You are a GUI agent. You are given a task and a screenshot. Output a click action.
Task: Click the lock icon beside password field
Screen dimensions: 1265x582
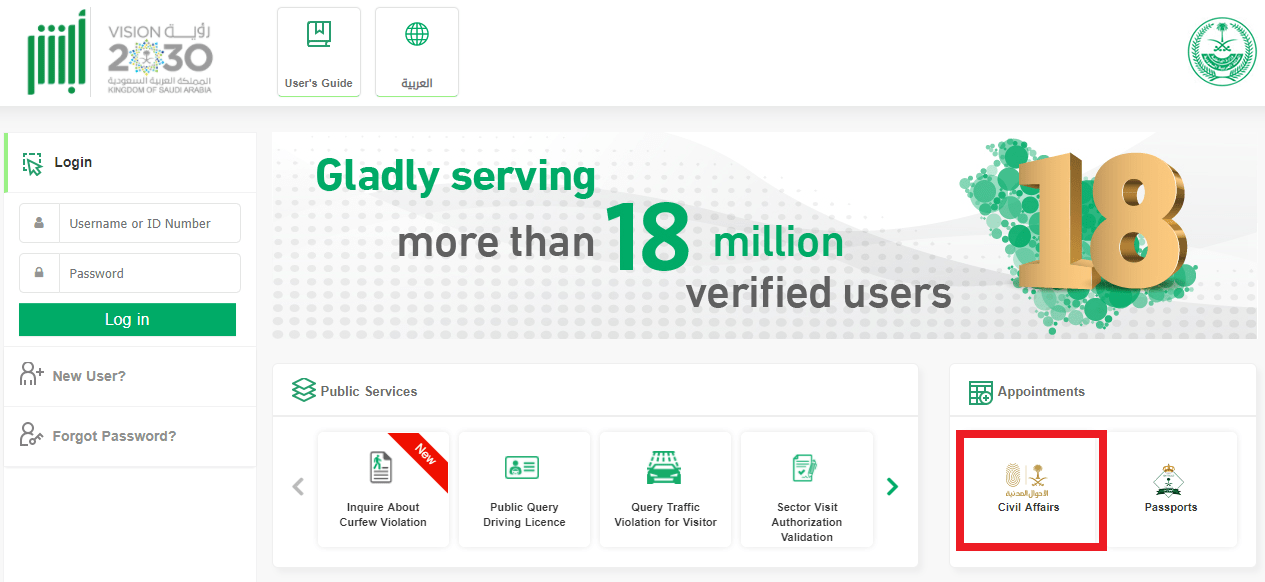pyautogui.click(x=40, y=273)
